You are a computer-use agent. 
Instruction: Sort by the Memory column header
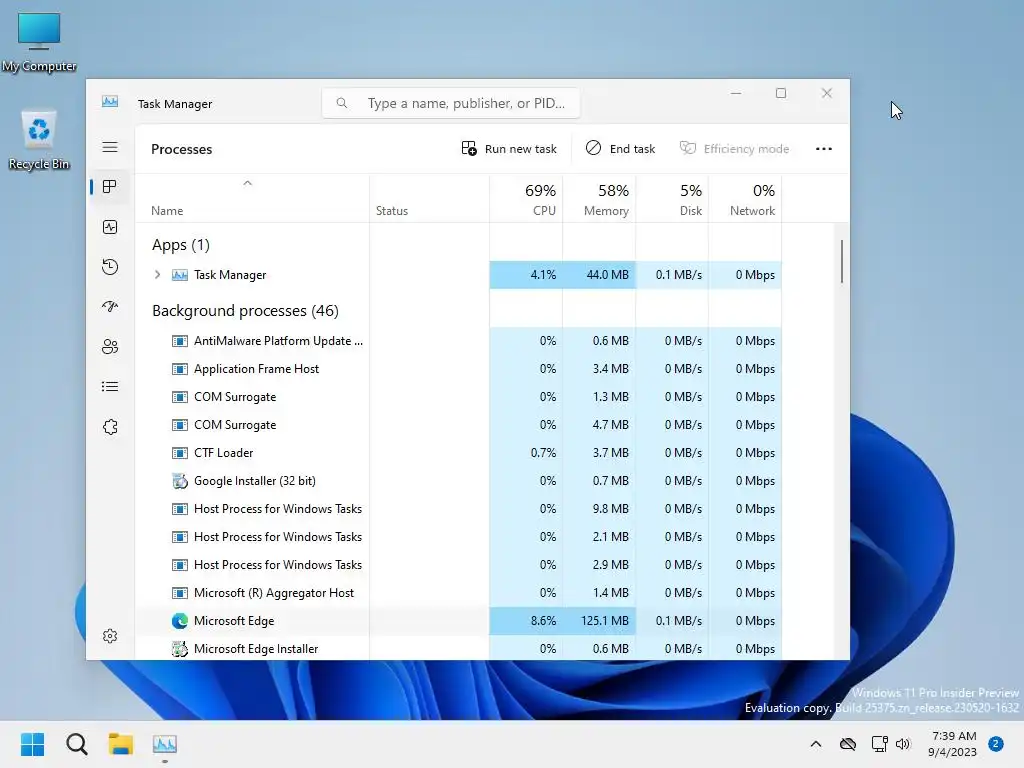(600, 200)
